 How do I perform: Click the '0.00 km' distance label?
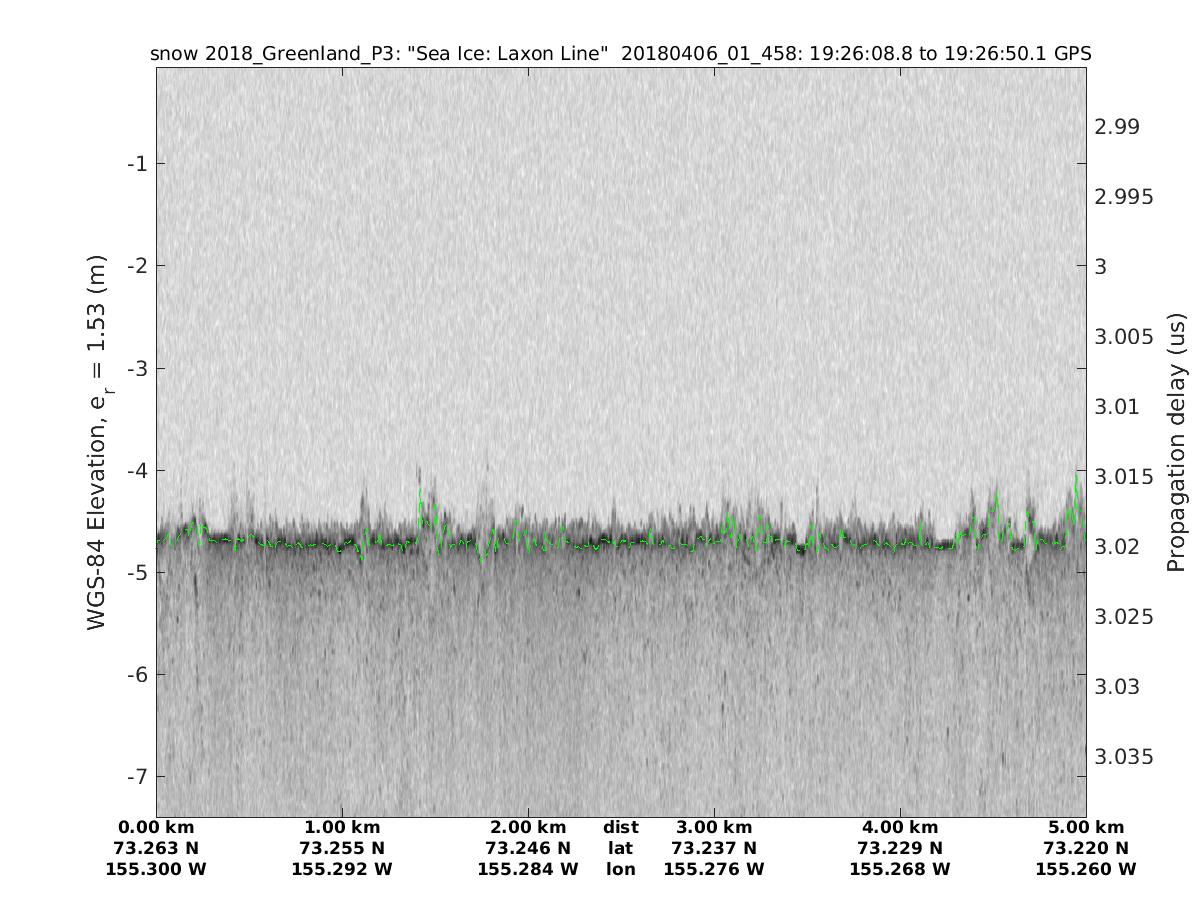[156, 827]
